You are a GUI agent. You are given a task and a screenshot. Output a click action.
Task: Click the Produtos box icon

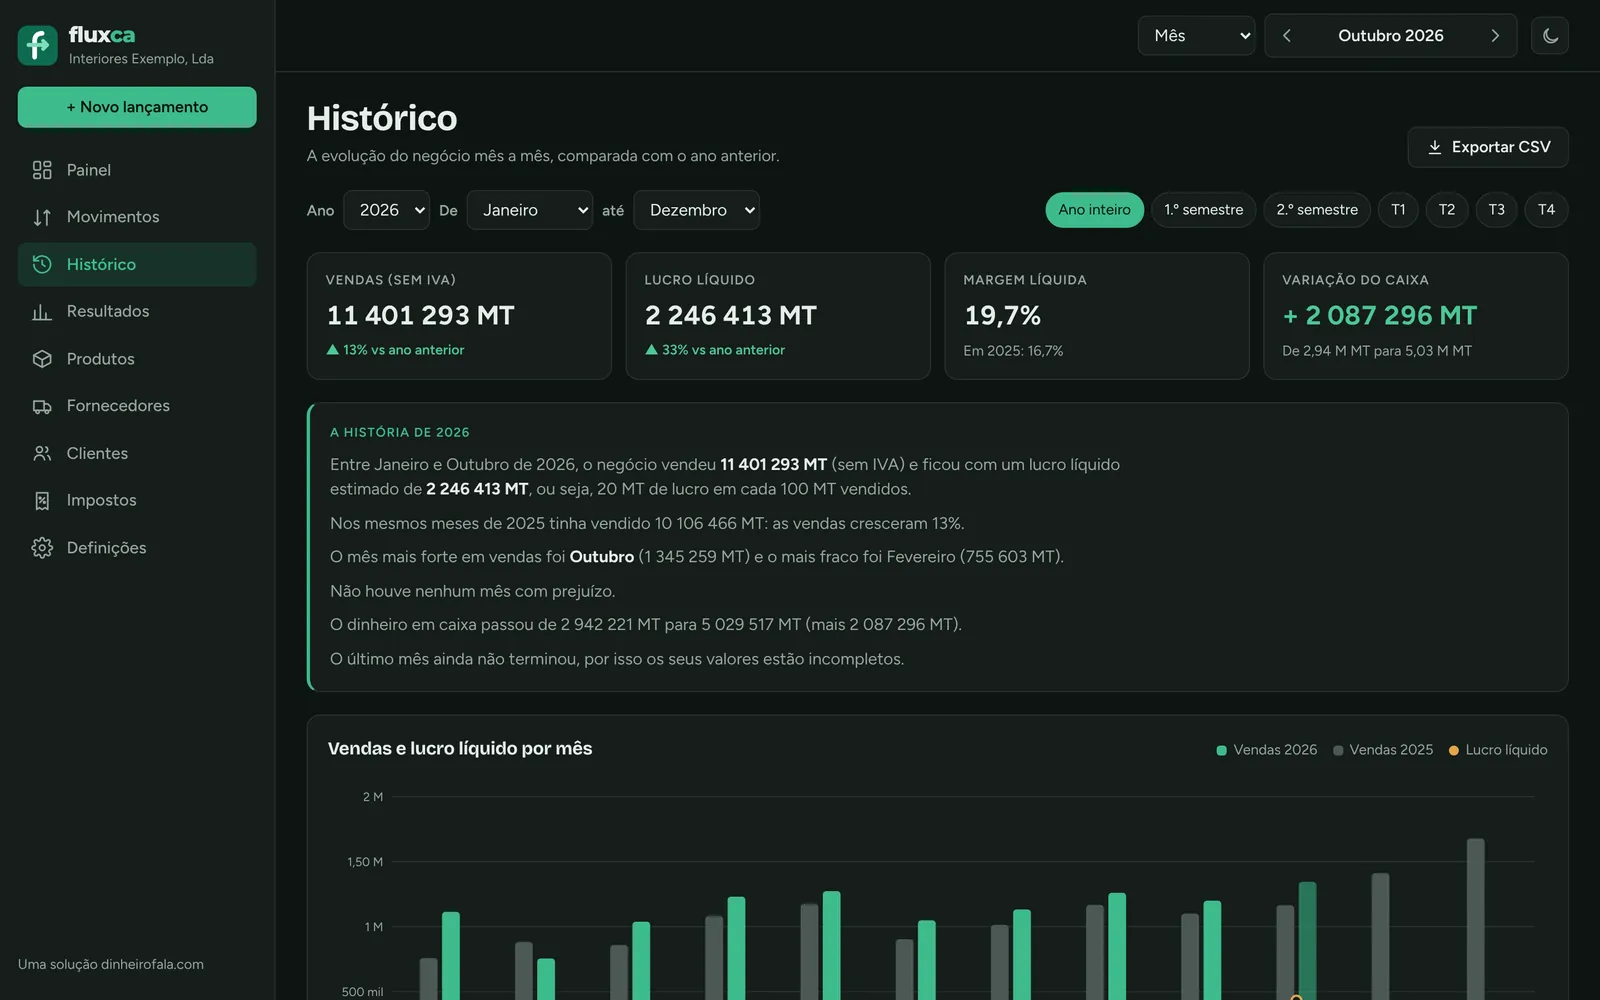(x=42, y=359)
